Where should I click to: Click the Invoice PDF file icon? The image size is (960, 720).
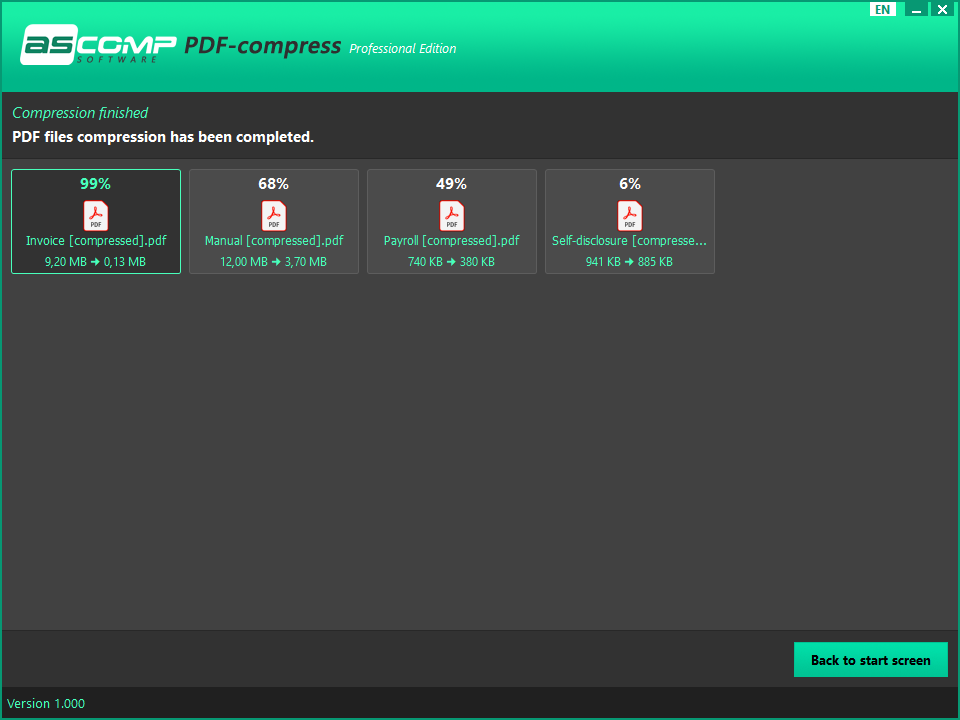(x=96, y=215)
